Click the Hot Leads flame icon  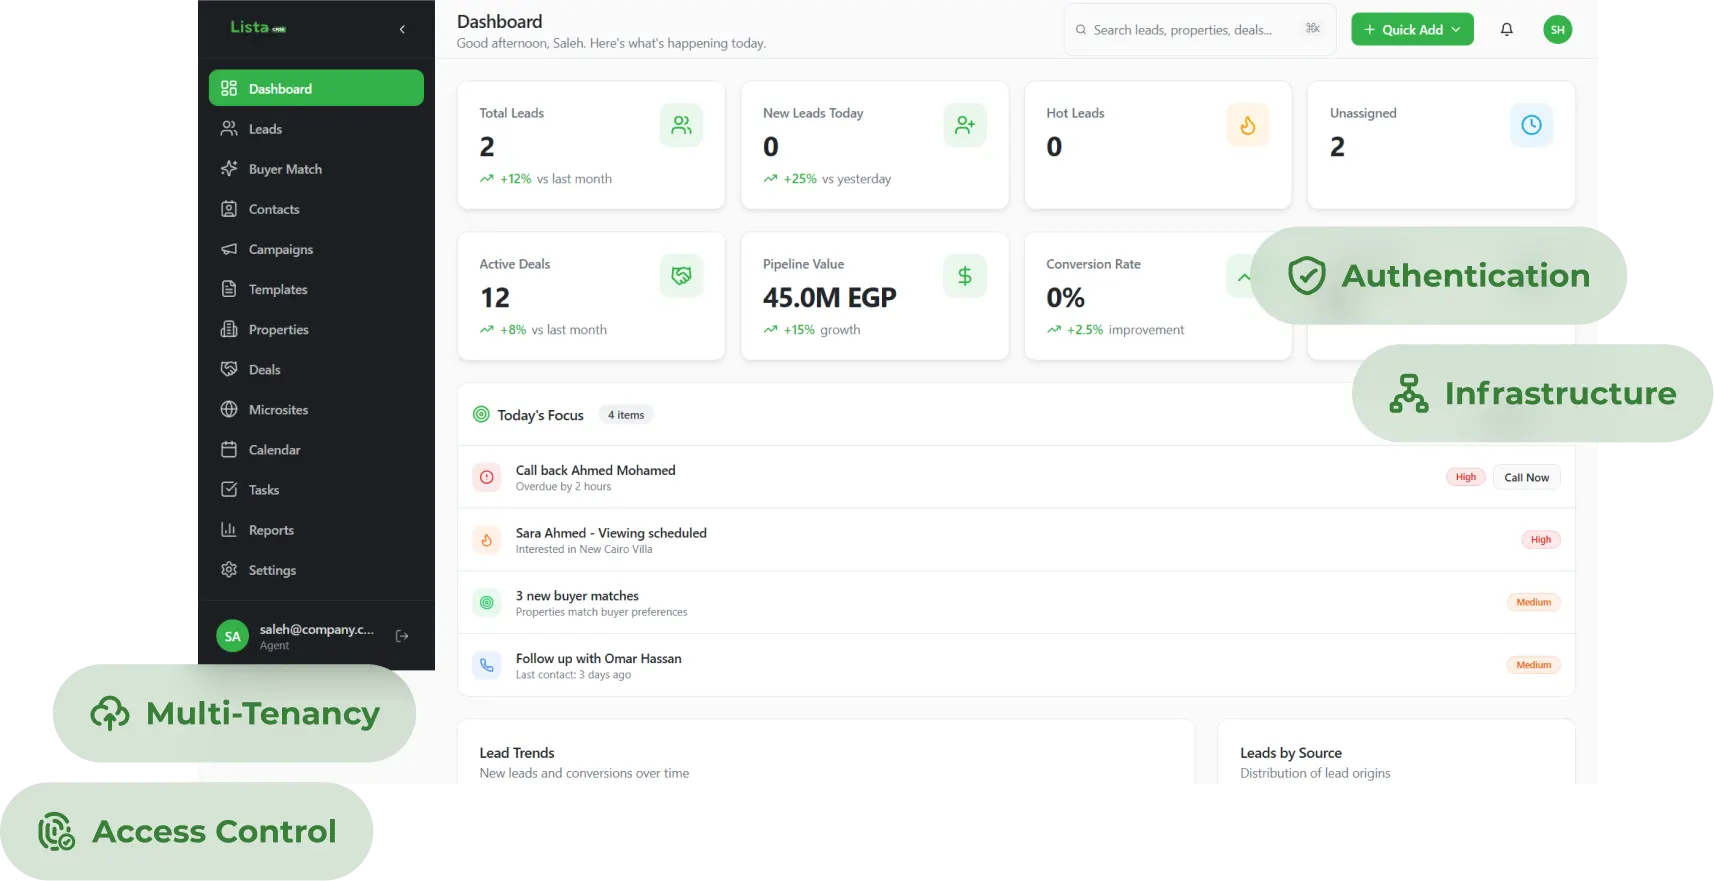tap(1247, 125)
